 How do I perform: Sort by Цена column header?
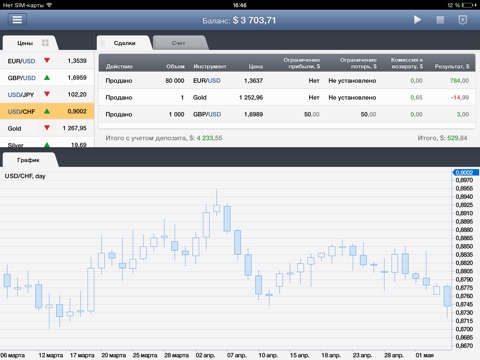[x=256, y=66]
